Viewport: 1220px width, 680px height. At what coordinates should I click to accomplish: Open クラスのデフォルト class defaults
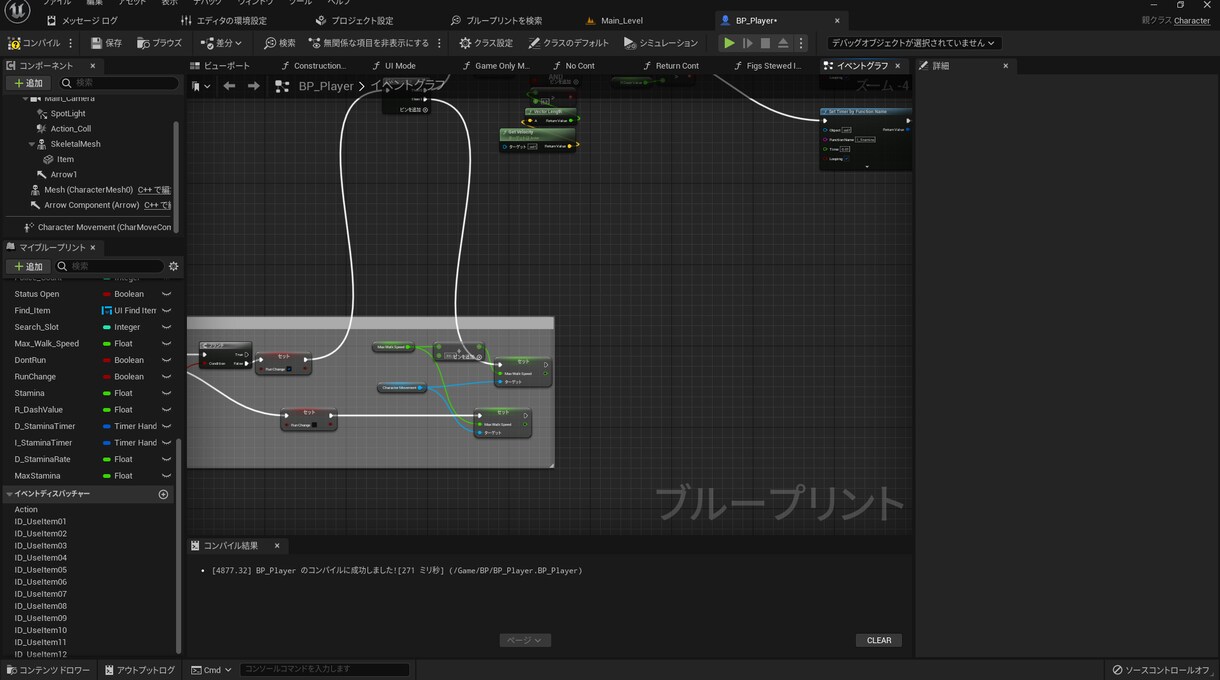568,43
